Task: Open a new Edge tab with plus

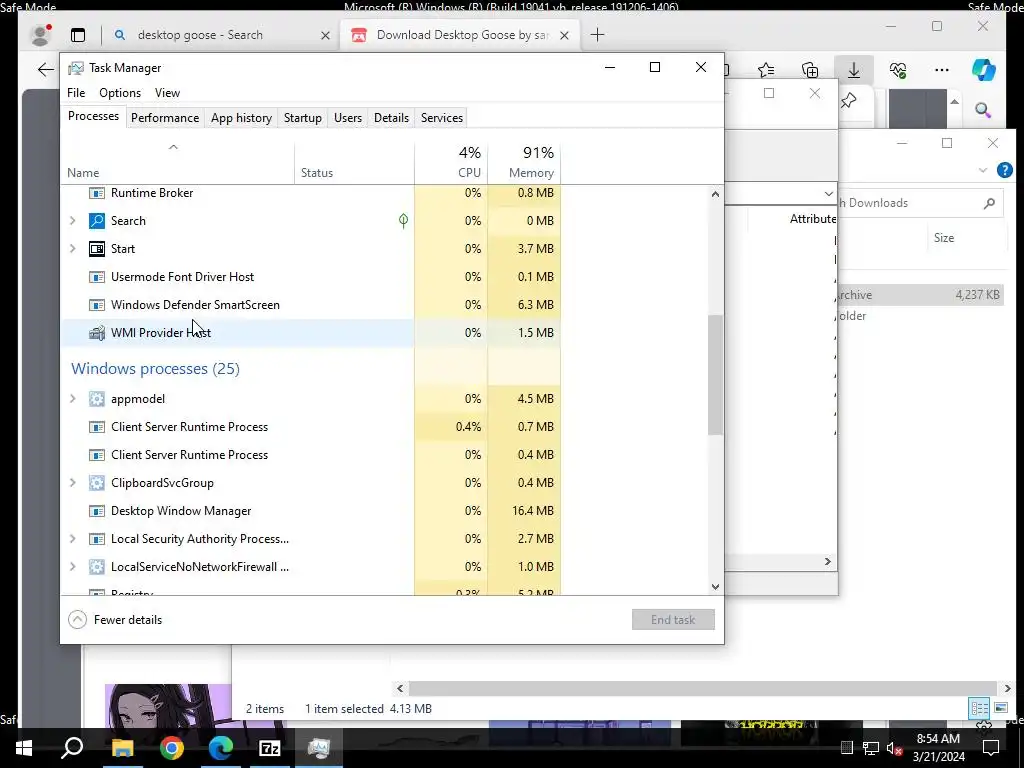Action: [597, 35]
